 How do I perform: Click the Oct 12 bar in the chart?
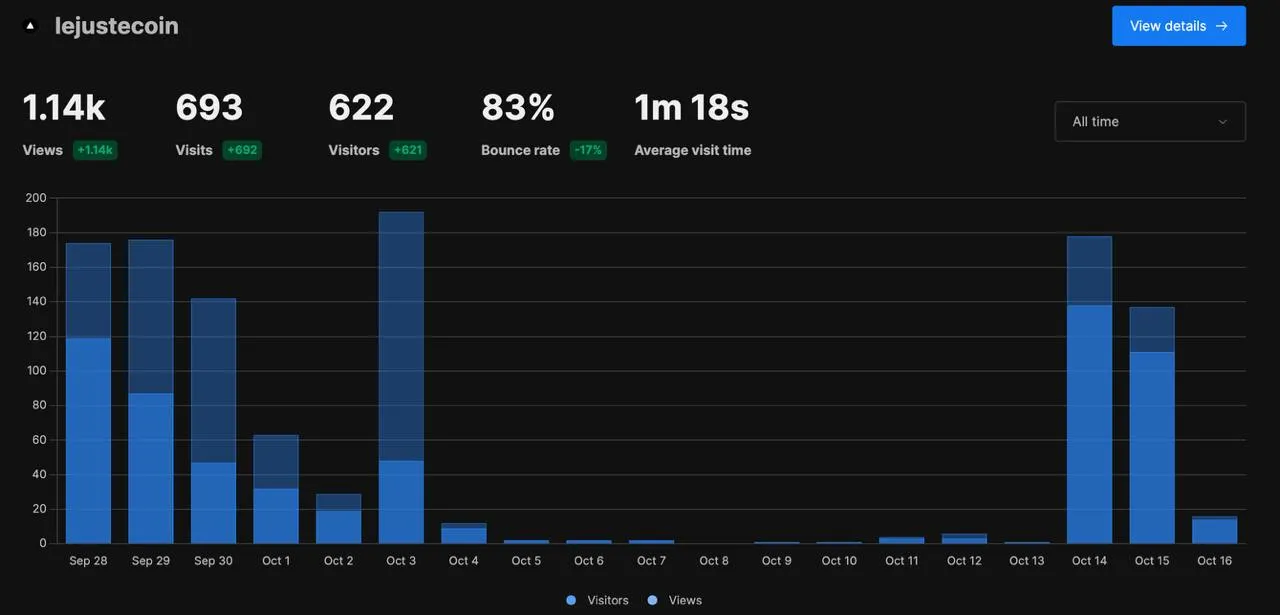[x=964, y=538]
